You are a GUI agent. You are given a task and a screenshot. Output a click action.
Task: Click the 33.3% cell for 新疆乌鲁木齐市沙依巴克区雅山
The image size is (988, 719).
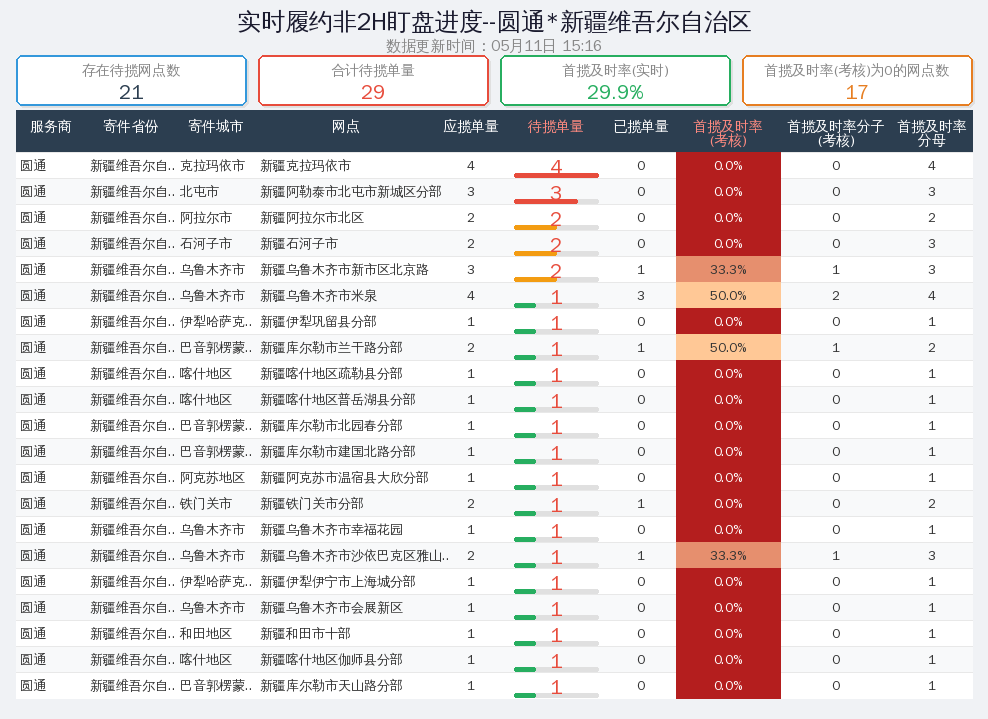pyautogui.click(x=728, y=556)
